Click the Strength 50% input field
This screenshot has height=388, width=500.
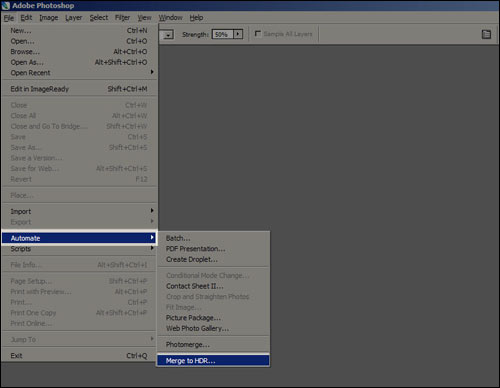click(x=223, y=34)
